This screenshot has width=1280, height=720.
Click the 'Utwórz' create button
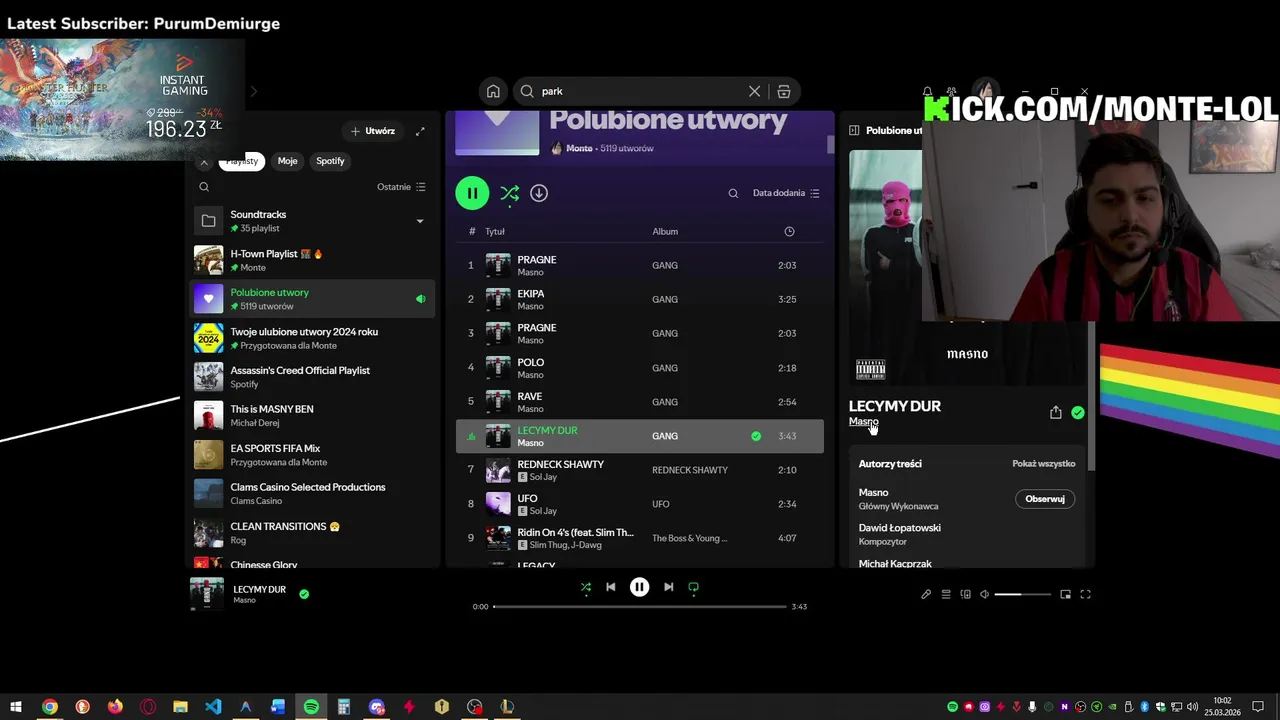click(373, 131)
